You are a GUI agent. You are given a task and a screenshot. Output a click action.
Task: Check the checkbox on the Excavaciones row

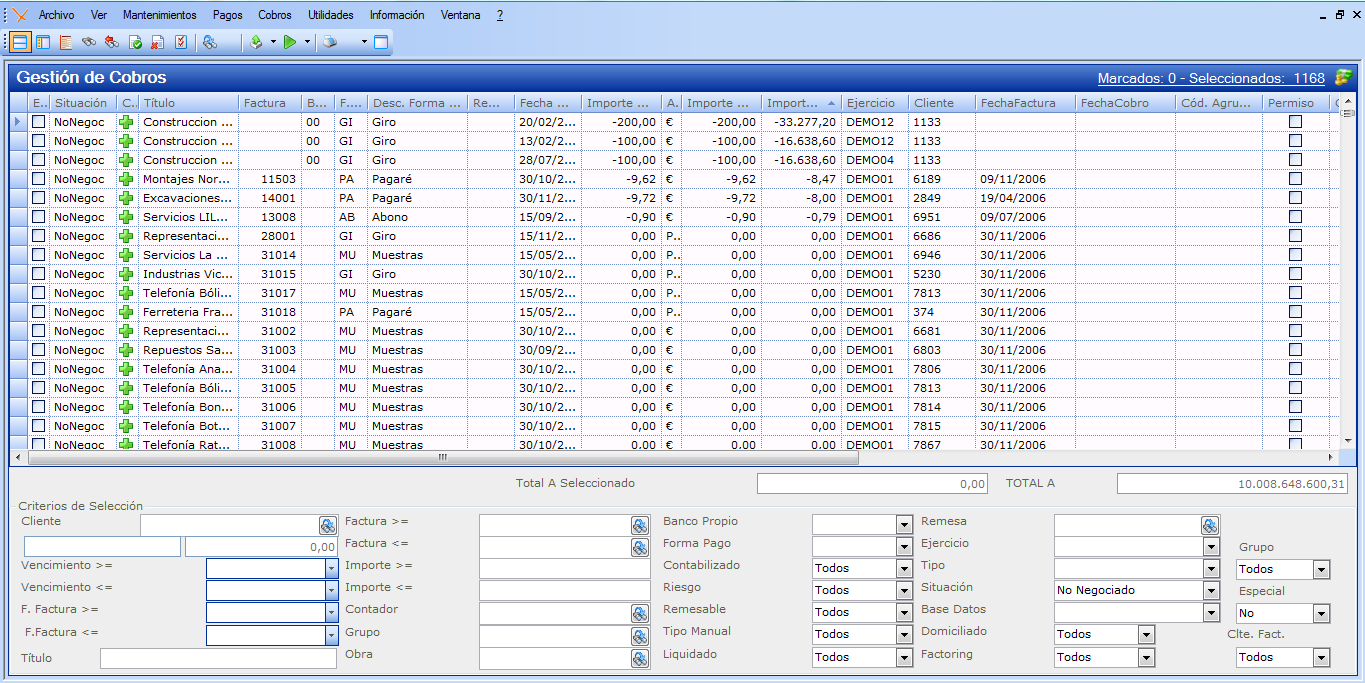coord(39,198)
